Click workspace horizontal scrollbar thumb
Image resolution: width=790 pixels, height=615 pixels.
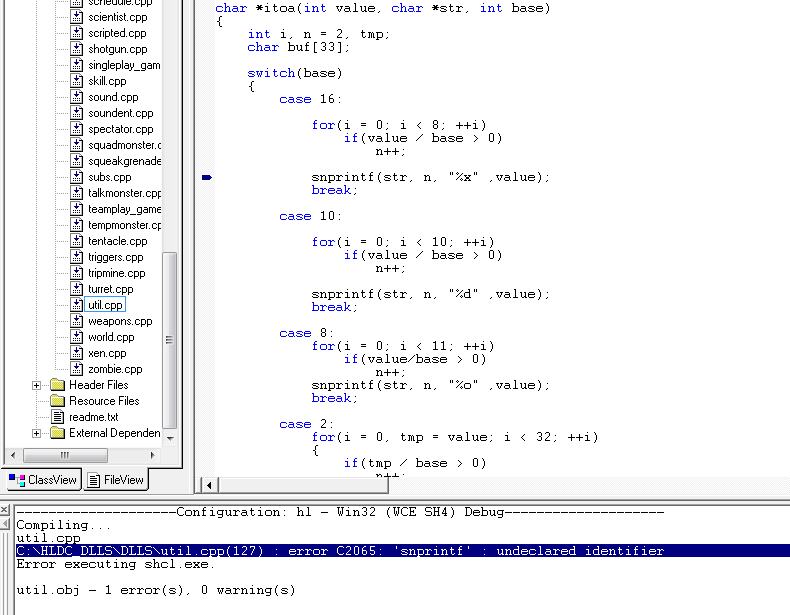point(65,455)
